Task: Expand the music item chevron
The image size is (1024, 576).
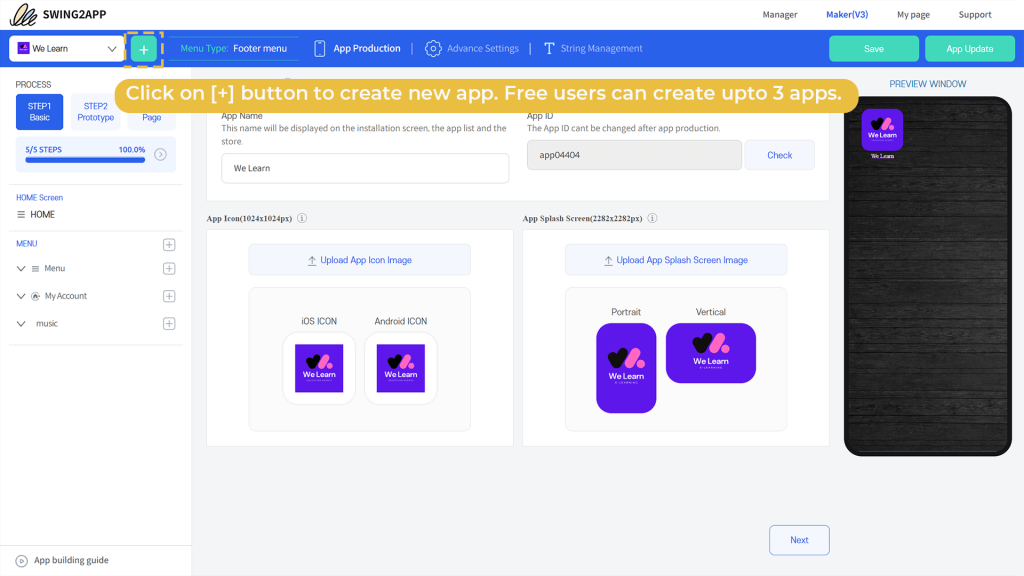Action: coord(21,323)
